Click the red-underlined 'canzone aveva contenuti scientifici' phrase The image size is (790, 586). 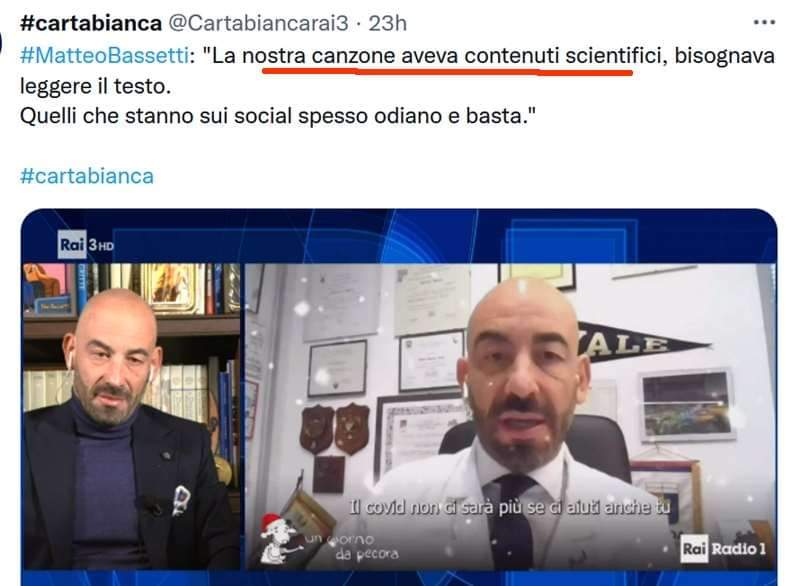click(x=486, y=55)
